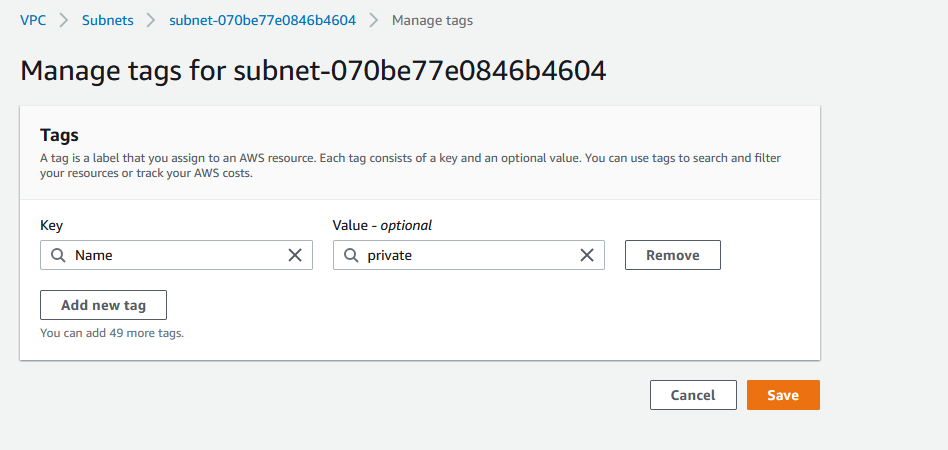Click the search magnifier in Value field
This screenshot has width=948, height=450.
click(351, 255)
